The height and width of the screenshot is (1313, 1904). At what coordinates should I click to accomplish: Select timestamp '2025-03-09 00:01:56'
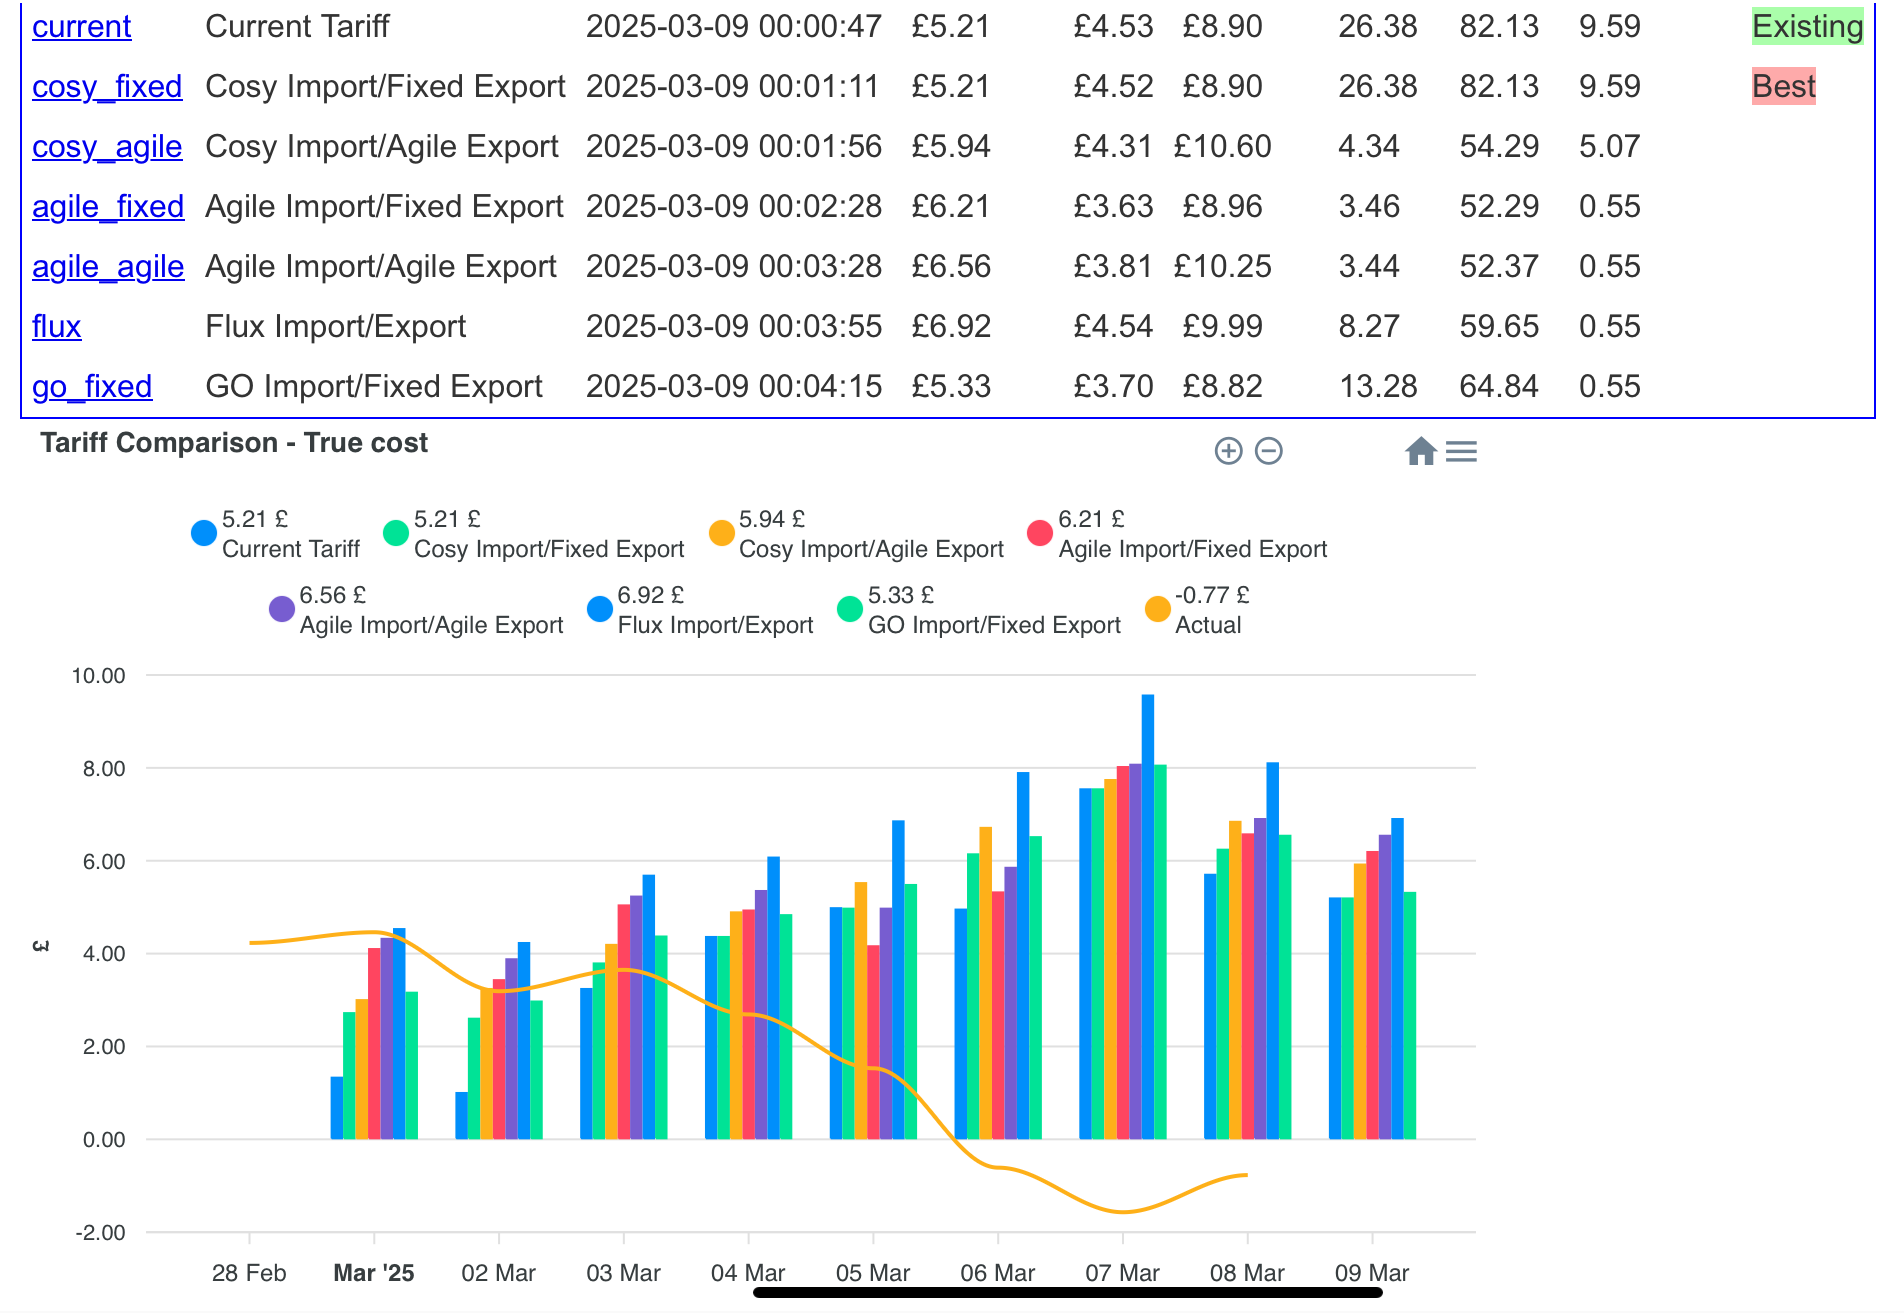[734, 147]
